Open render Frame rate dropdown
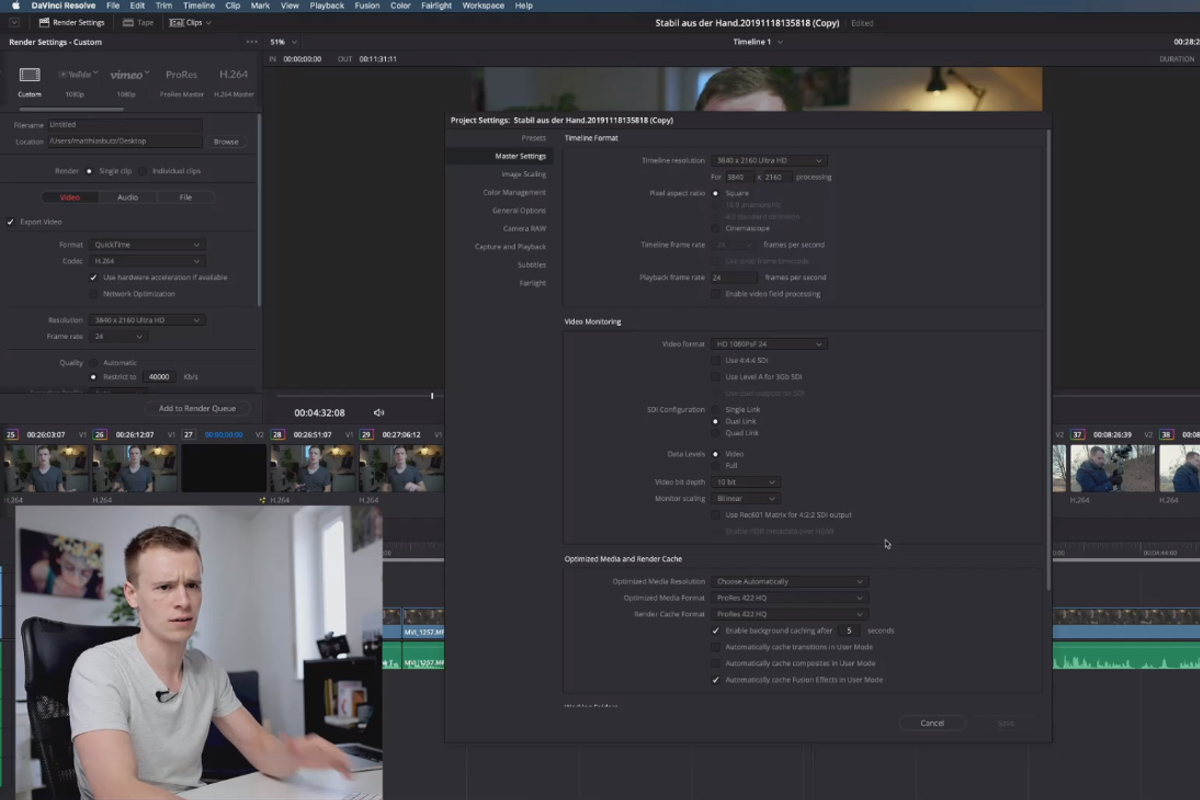 pos(118,337)
